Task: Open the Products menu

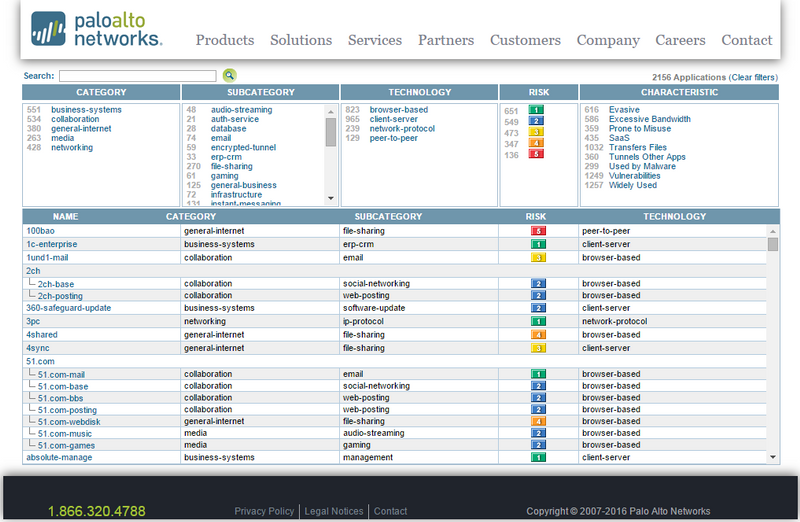Action: pyautogui.click(x=224, y=41)
